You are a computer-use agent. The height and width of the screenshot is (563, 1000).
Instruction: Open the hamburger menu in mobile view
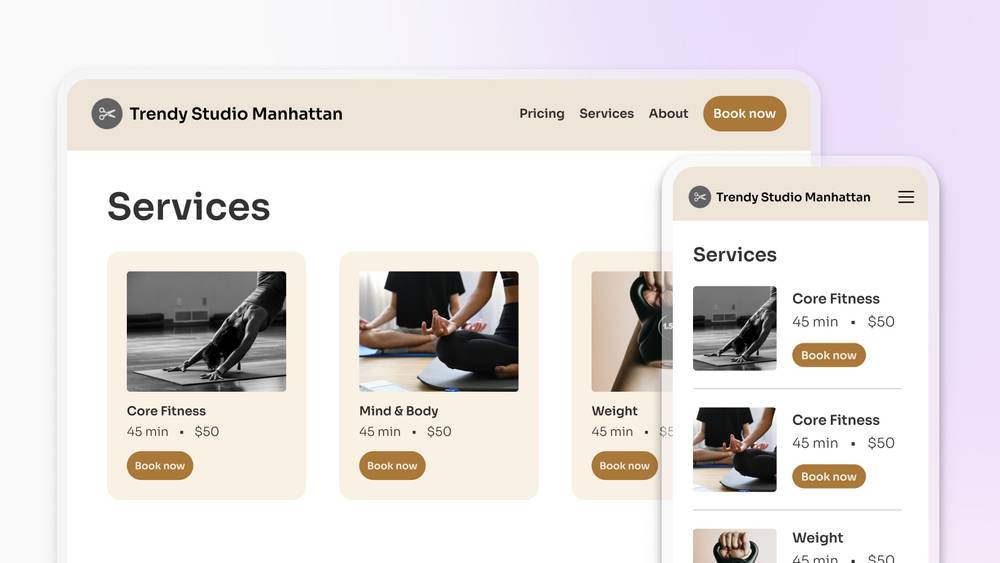(906, 197)
